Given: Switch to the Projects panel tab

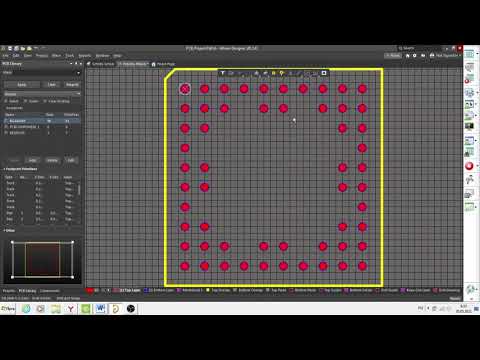Looking at the screenshot, I should (x=9, y=291).
